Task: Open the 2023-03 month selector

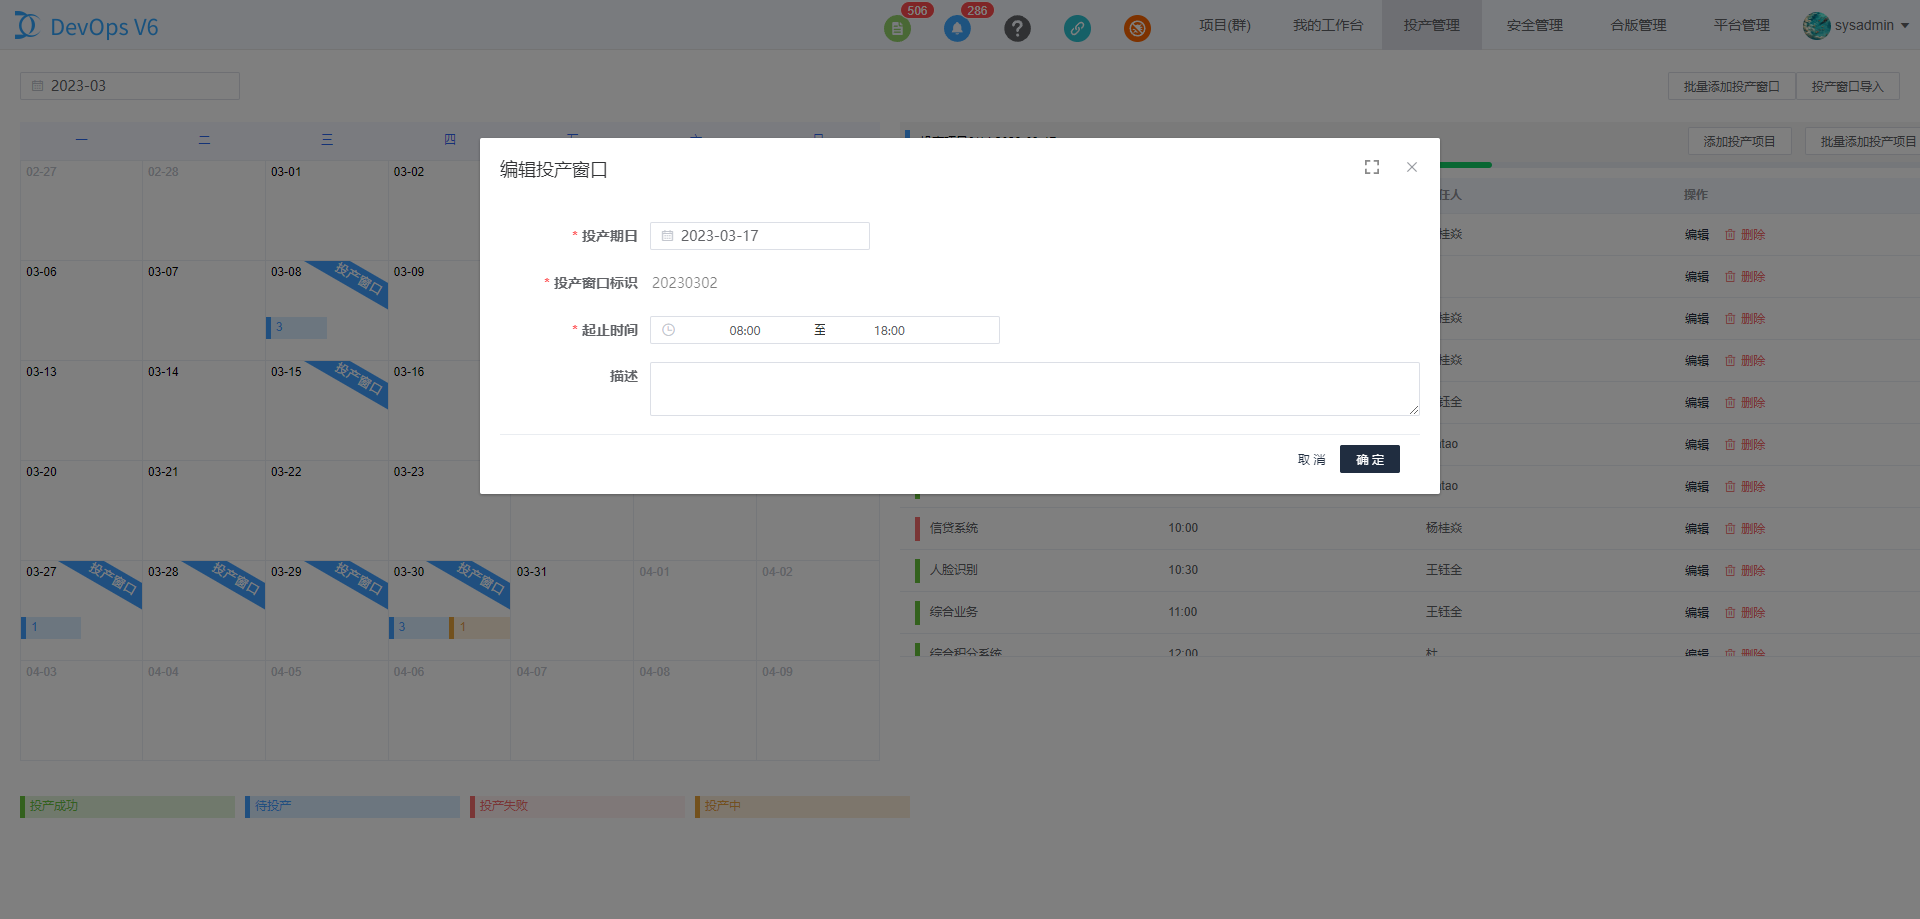Action: [x=130, y=86]
